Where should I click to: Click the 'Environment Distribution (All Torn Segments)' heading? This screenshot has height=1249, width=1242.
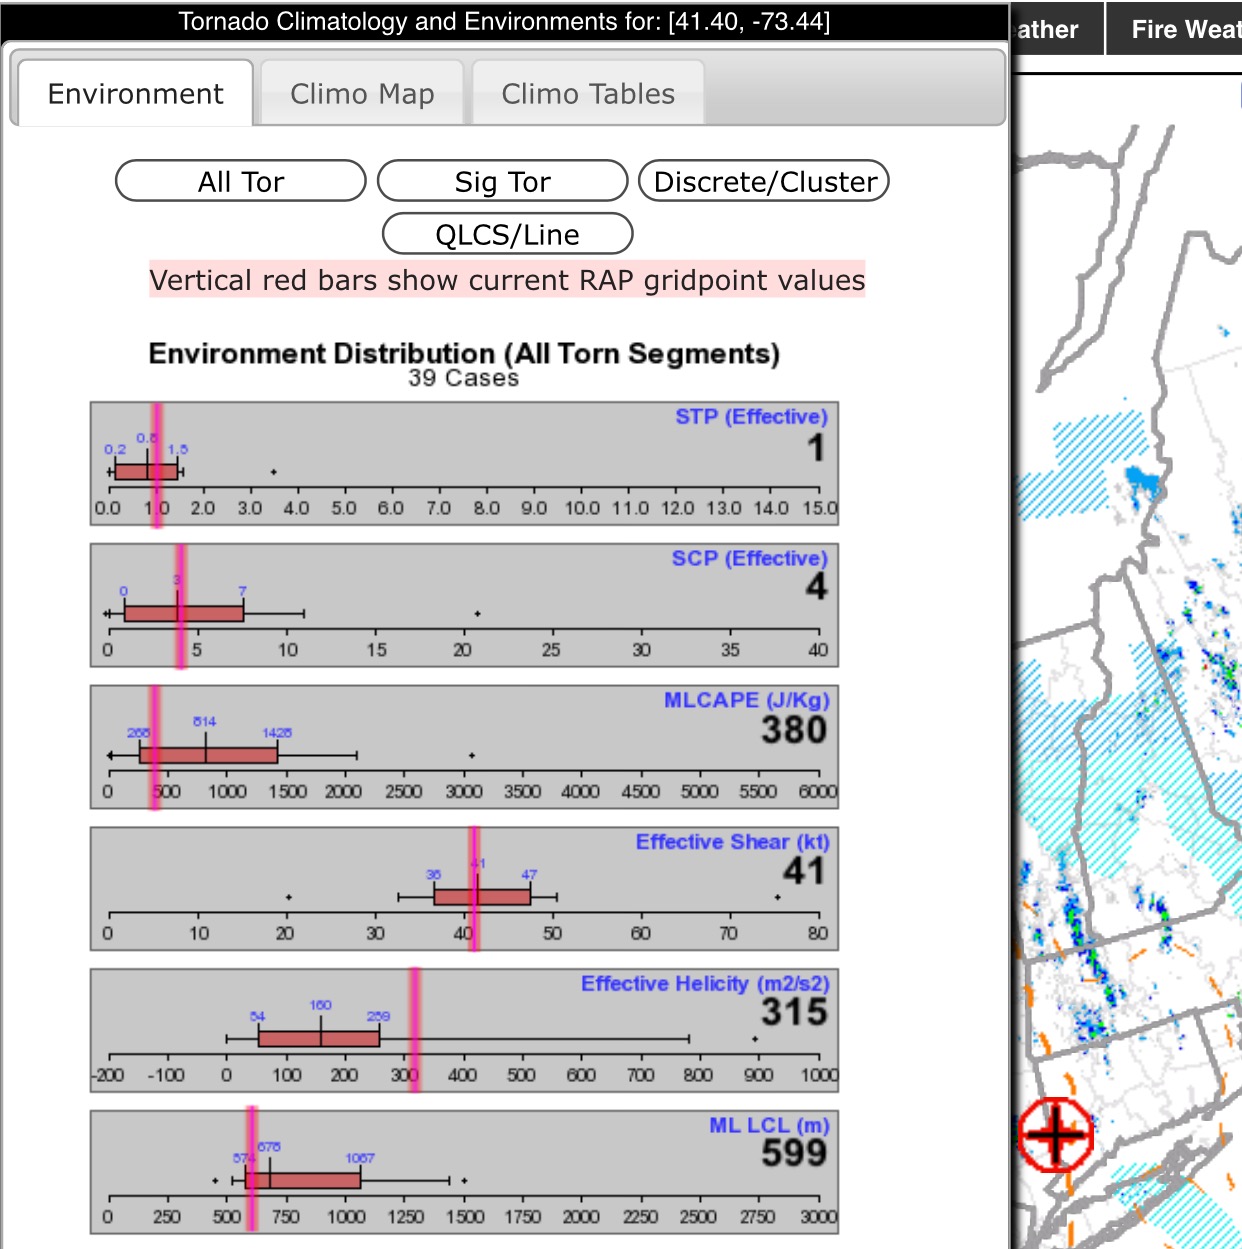[464, 353]
